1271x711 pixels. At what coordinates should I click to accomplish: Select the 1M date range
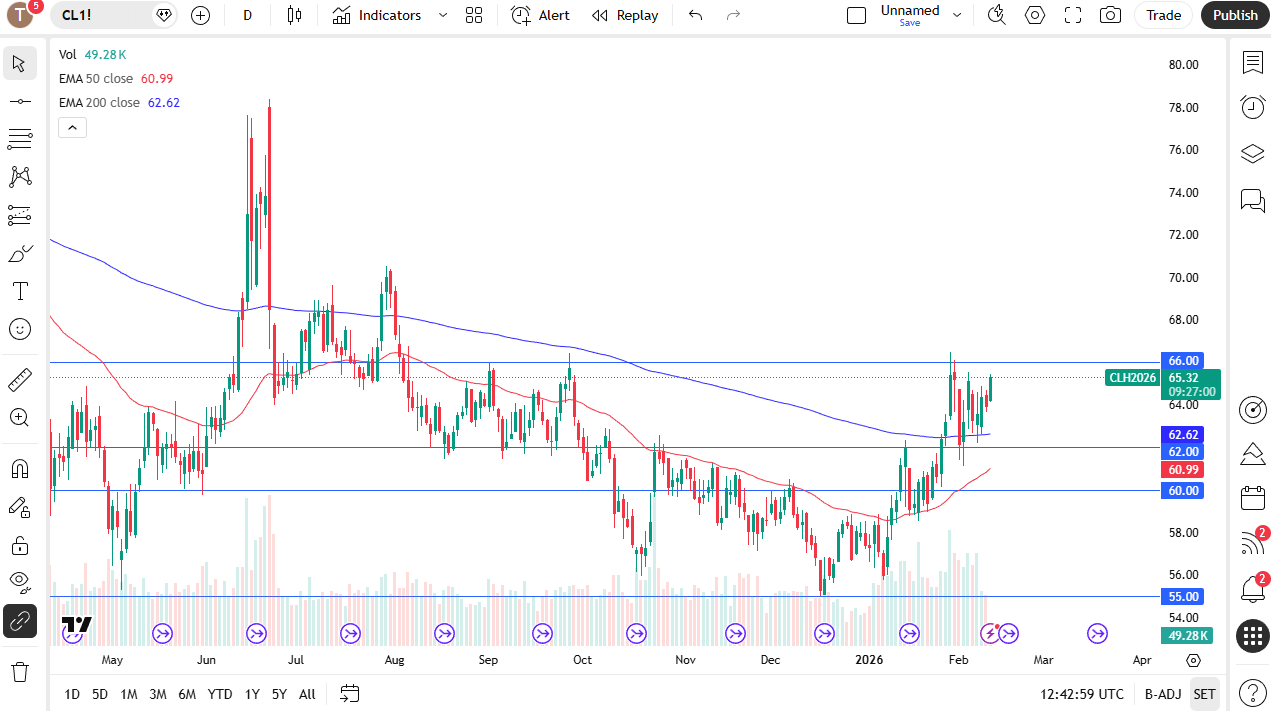[x=129, y=694]
